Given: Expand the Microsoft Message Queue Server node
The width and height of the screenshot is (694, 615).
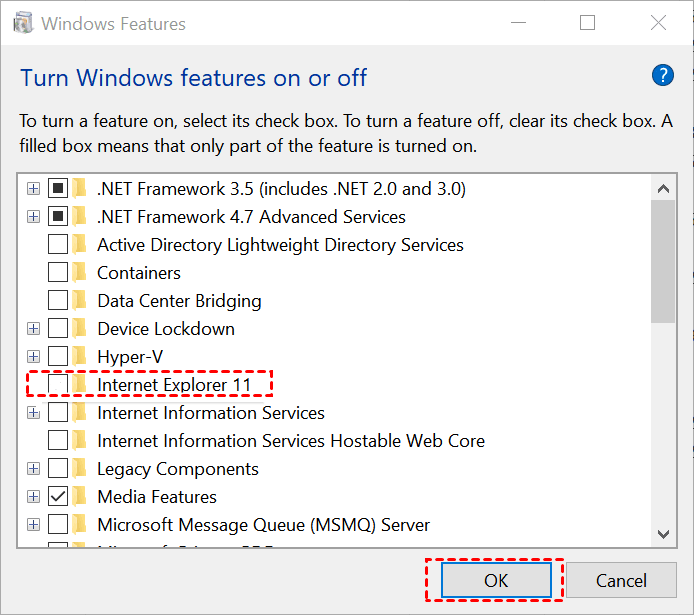Looking at the screenshot, I should coord(33,525).
